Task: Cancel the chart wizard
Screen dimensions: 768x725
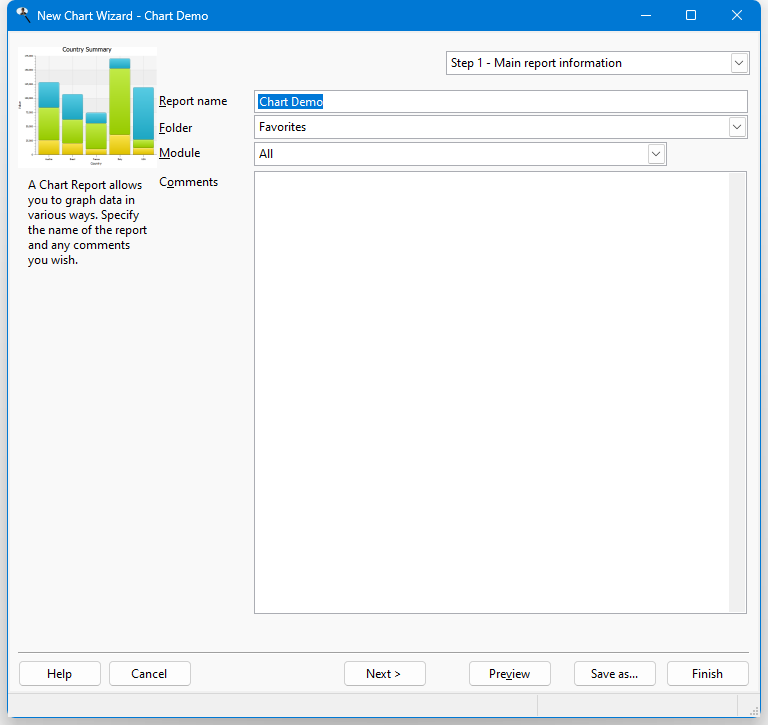Action: click(x=149, y=674)
